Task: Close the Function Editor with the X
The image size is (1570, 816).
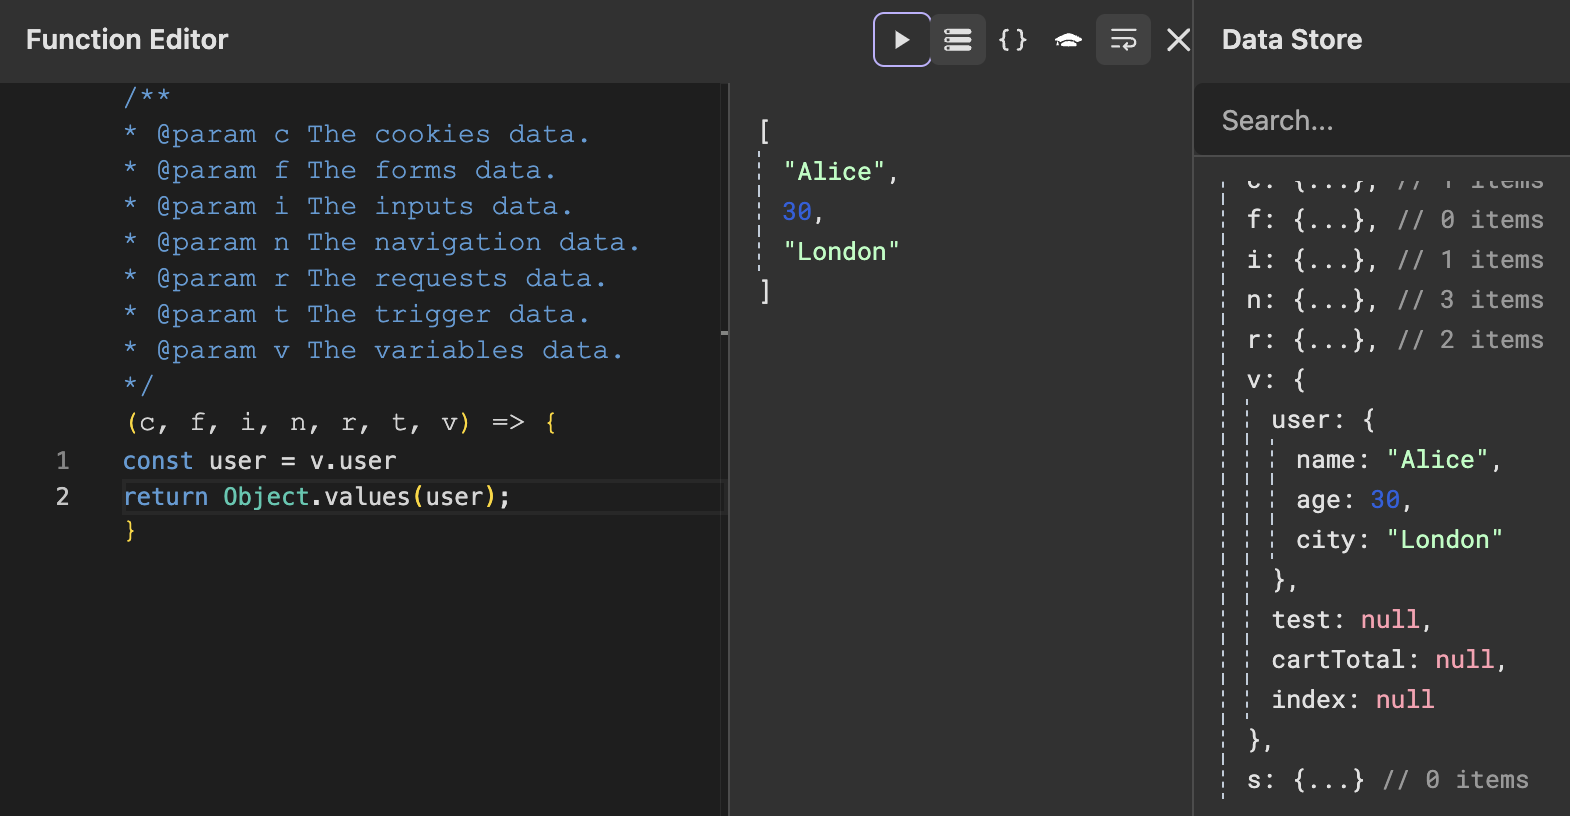Action: click(1179, 40)
